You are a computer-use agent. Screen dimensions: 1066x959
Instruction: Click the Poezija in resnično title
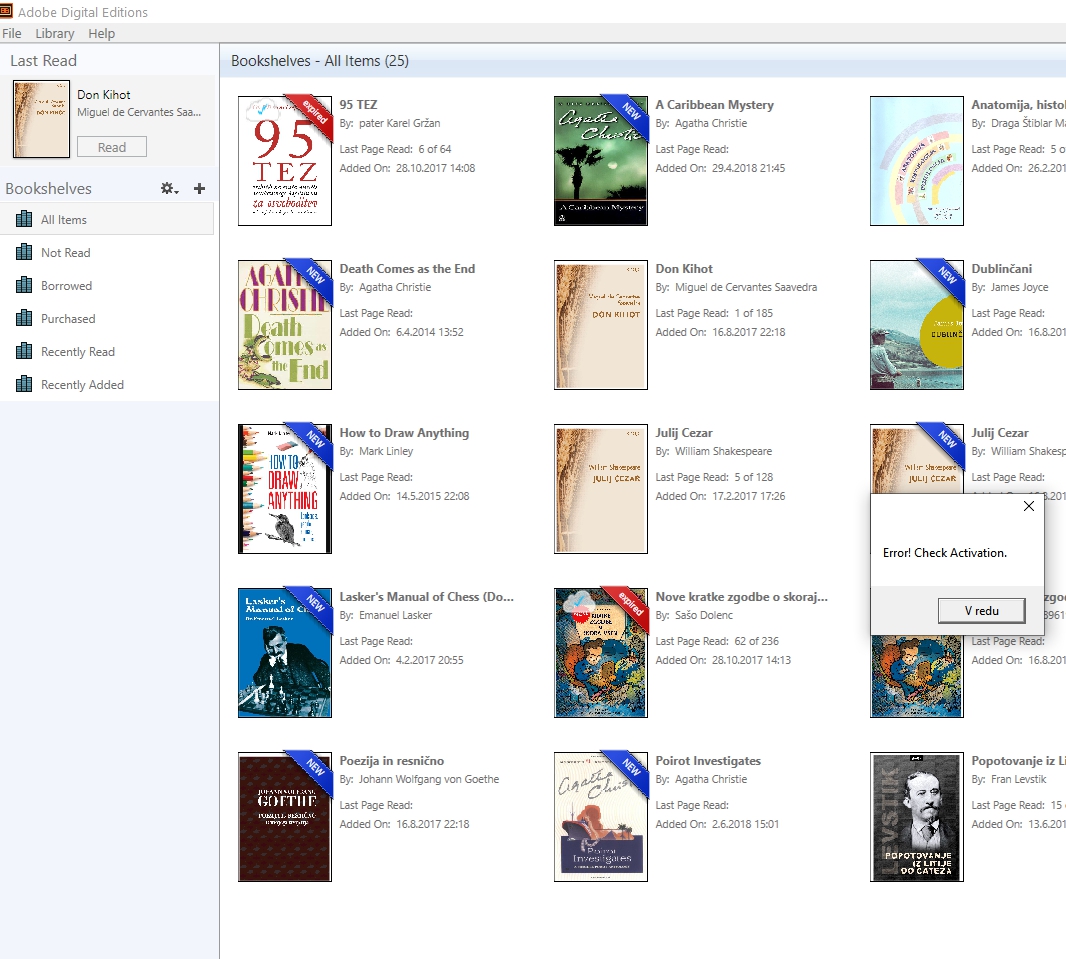coord(392,761)
